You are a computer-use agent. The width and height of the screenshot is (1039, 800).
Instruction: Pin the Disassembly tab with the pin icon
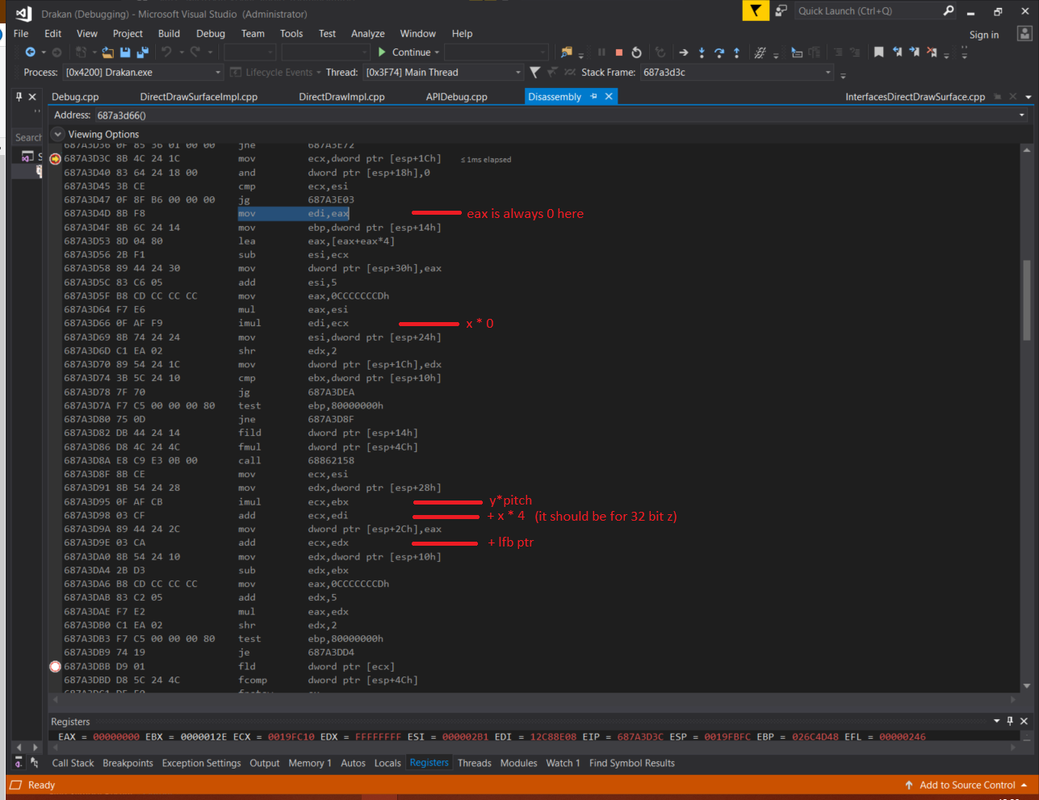[594, 97]
